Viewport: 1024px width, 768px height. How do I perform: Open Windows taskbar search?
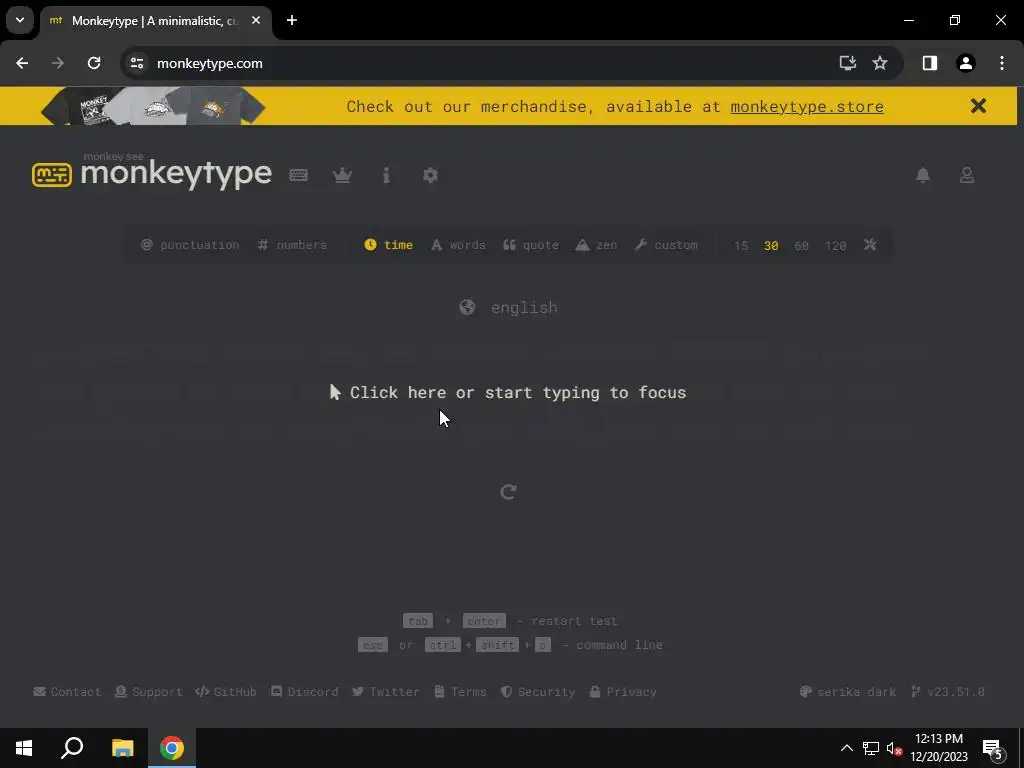click(x=72, y=748)
